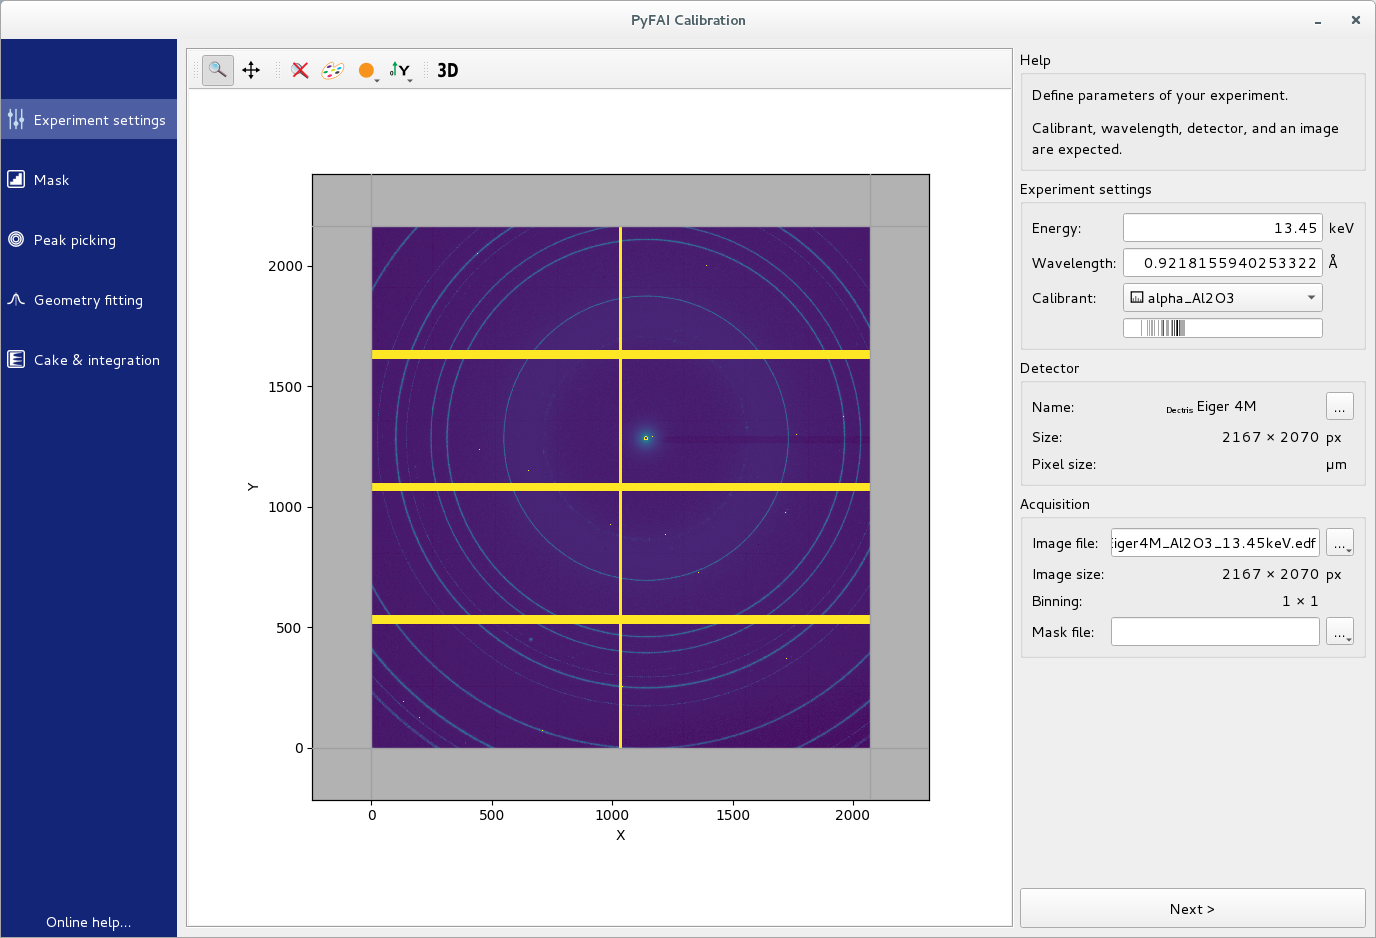
Task: Select the zoom magnifier tool
Action: (217, 70)
